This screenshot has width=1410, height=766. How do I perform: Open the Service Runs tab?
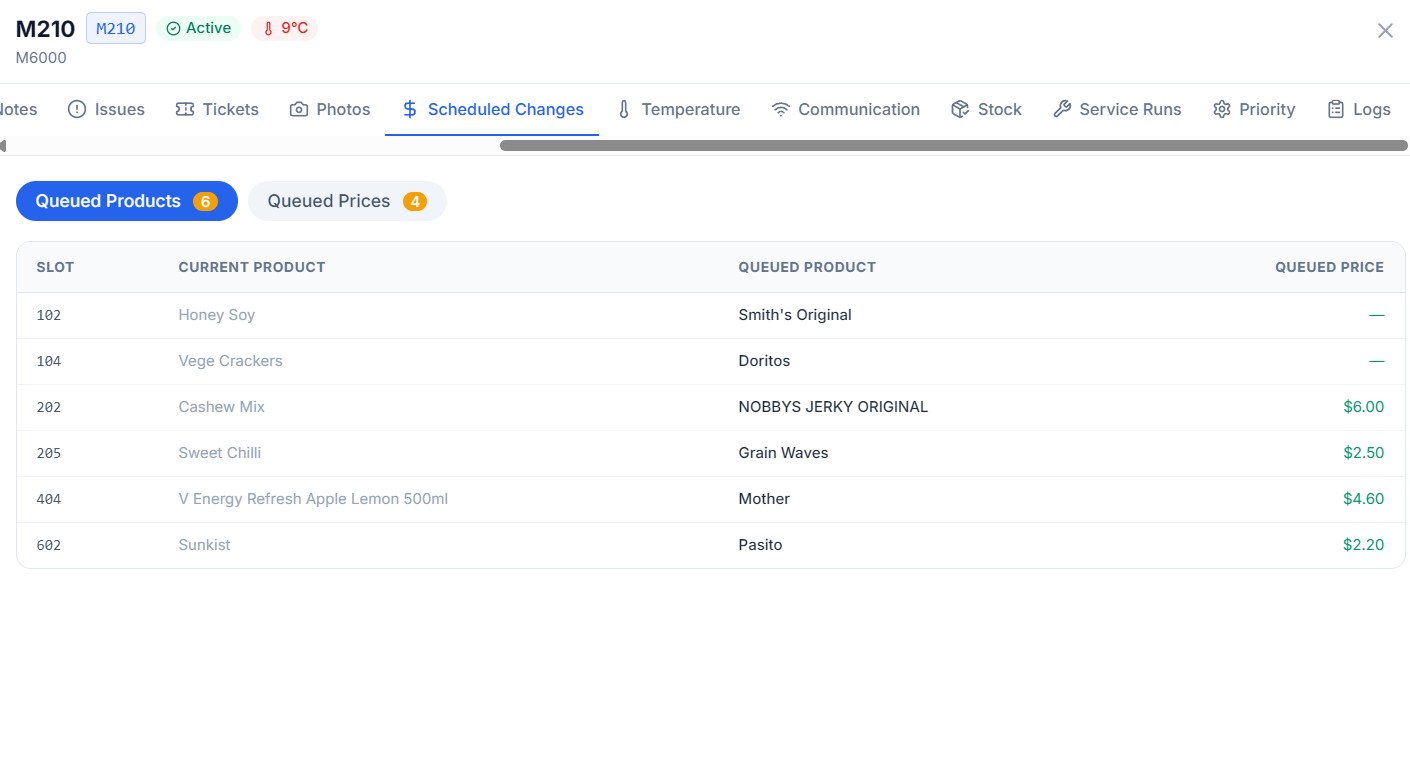[x=1117, y=109]
